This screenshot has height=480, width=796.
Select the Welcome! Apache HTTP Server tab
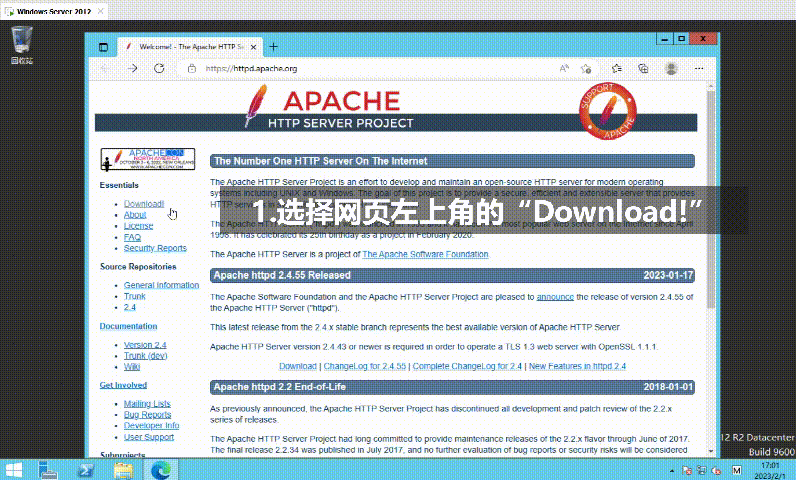tap(190, 47)
